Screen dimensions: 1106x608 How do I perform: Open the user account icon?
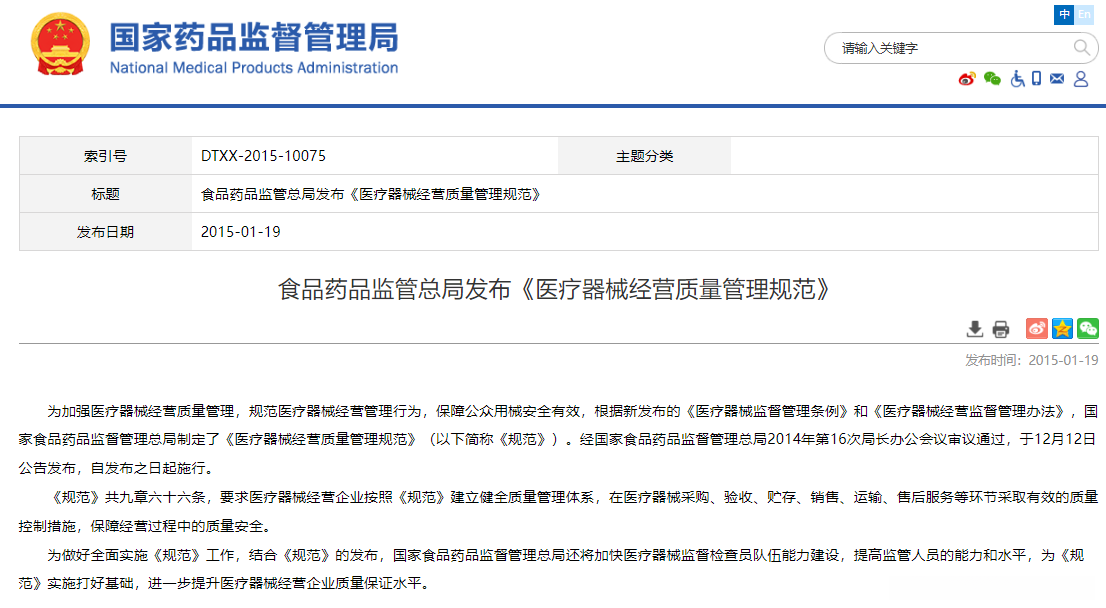[1081, 79]
